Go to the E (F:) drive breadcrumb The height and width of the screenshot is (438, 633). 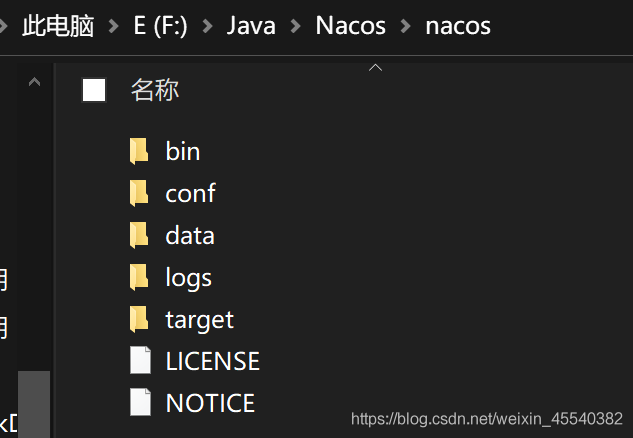[160, 26]
